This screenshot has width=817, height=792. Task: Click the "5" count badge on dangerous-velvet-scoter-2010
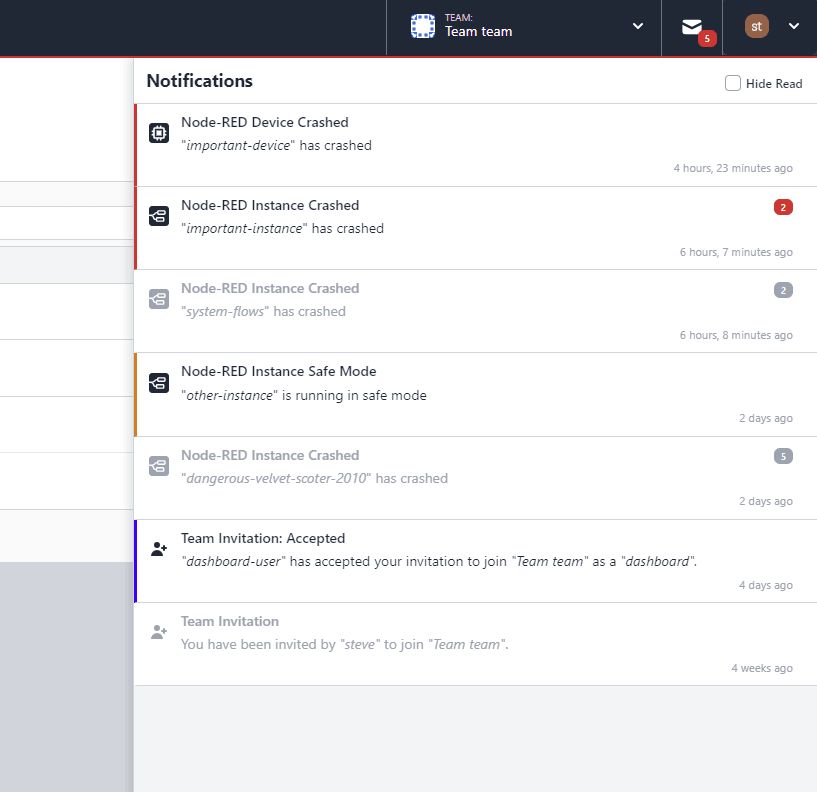click(x=782, y=456)
